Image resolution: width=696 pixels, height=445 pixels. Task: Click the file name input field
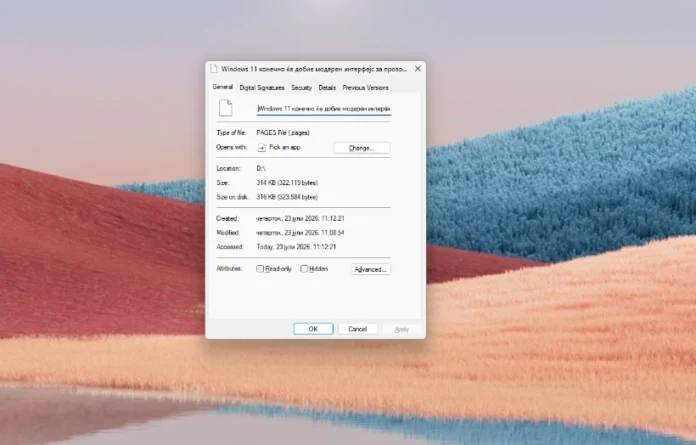(324, 109)
